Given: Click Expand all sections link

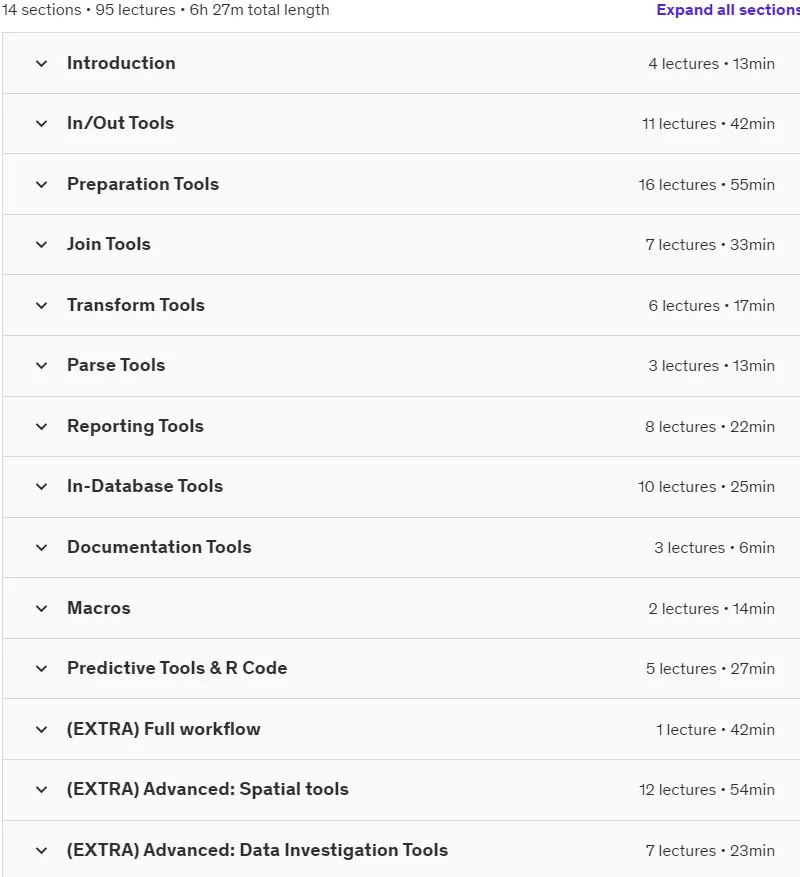Looking at the screenshot, I should click(728, 10).
